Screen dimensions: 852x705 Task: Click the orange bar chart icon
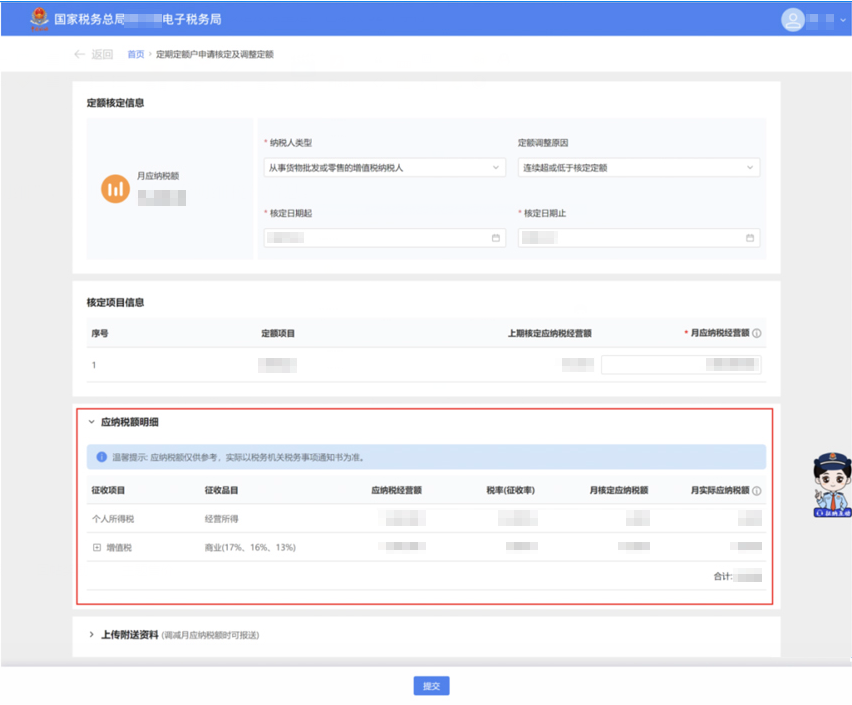(116, 188)
